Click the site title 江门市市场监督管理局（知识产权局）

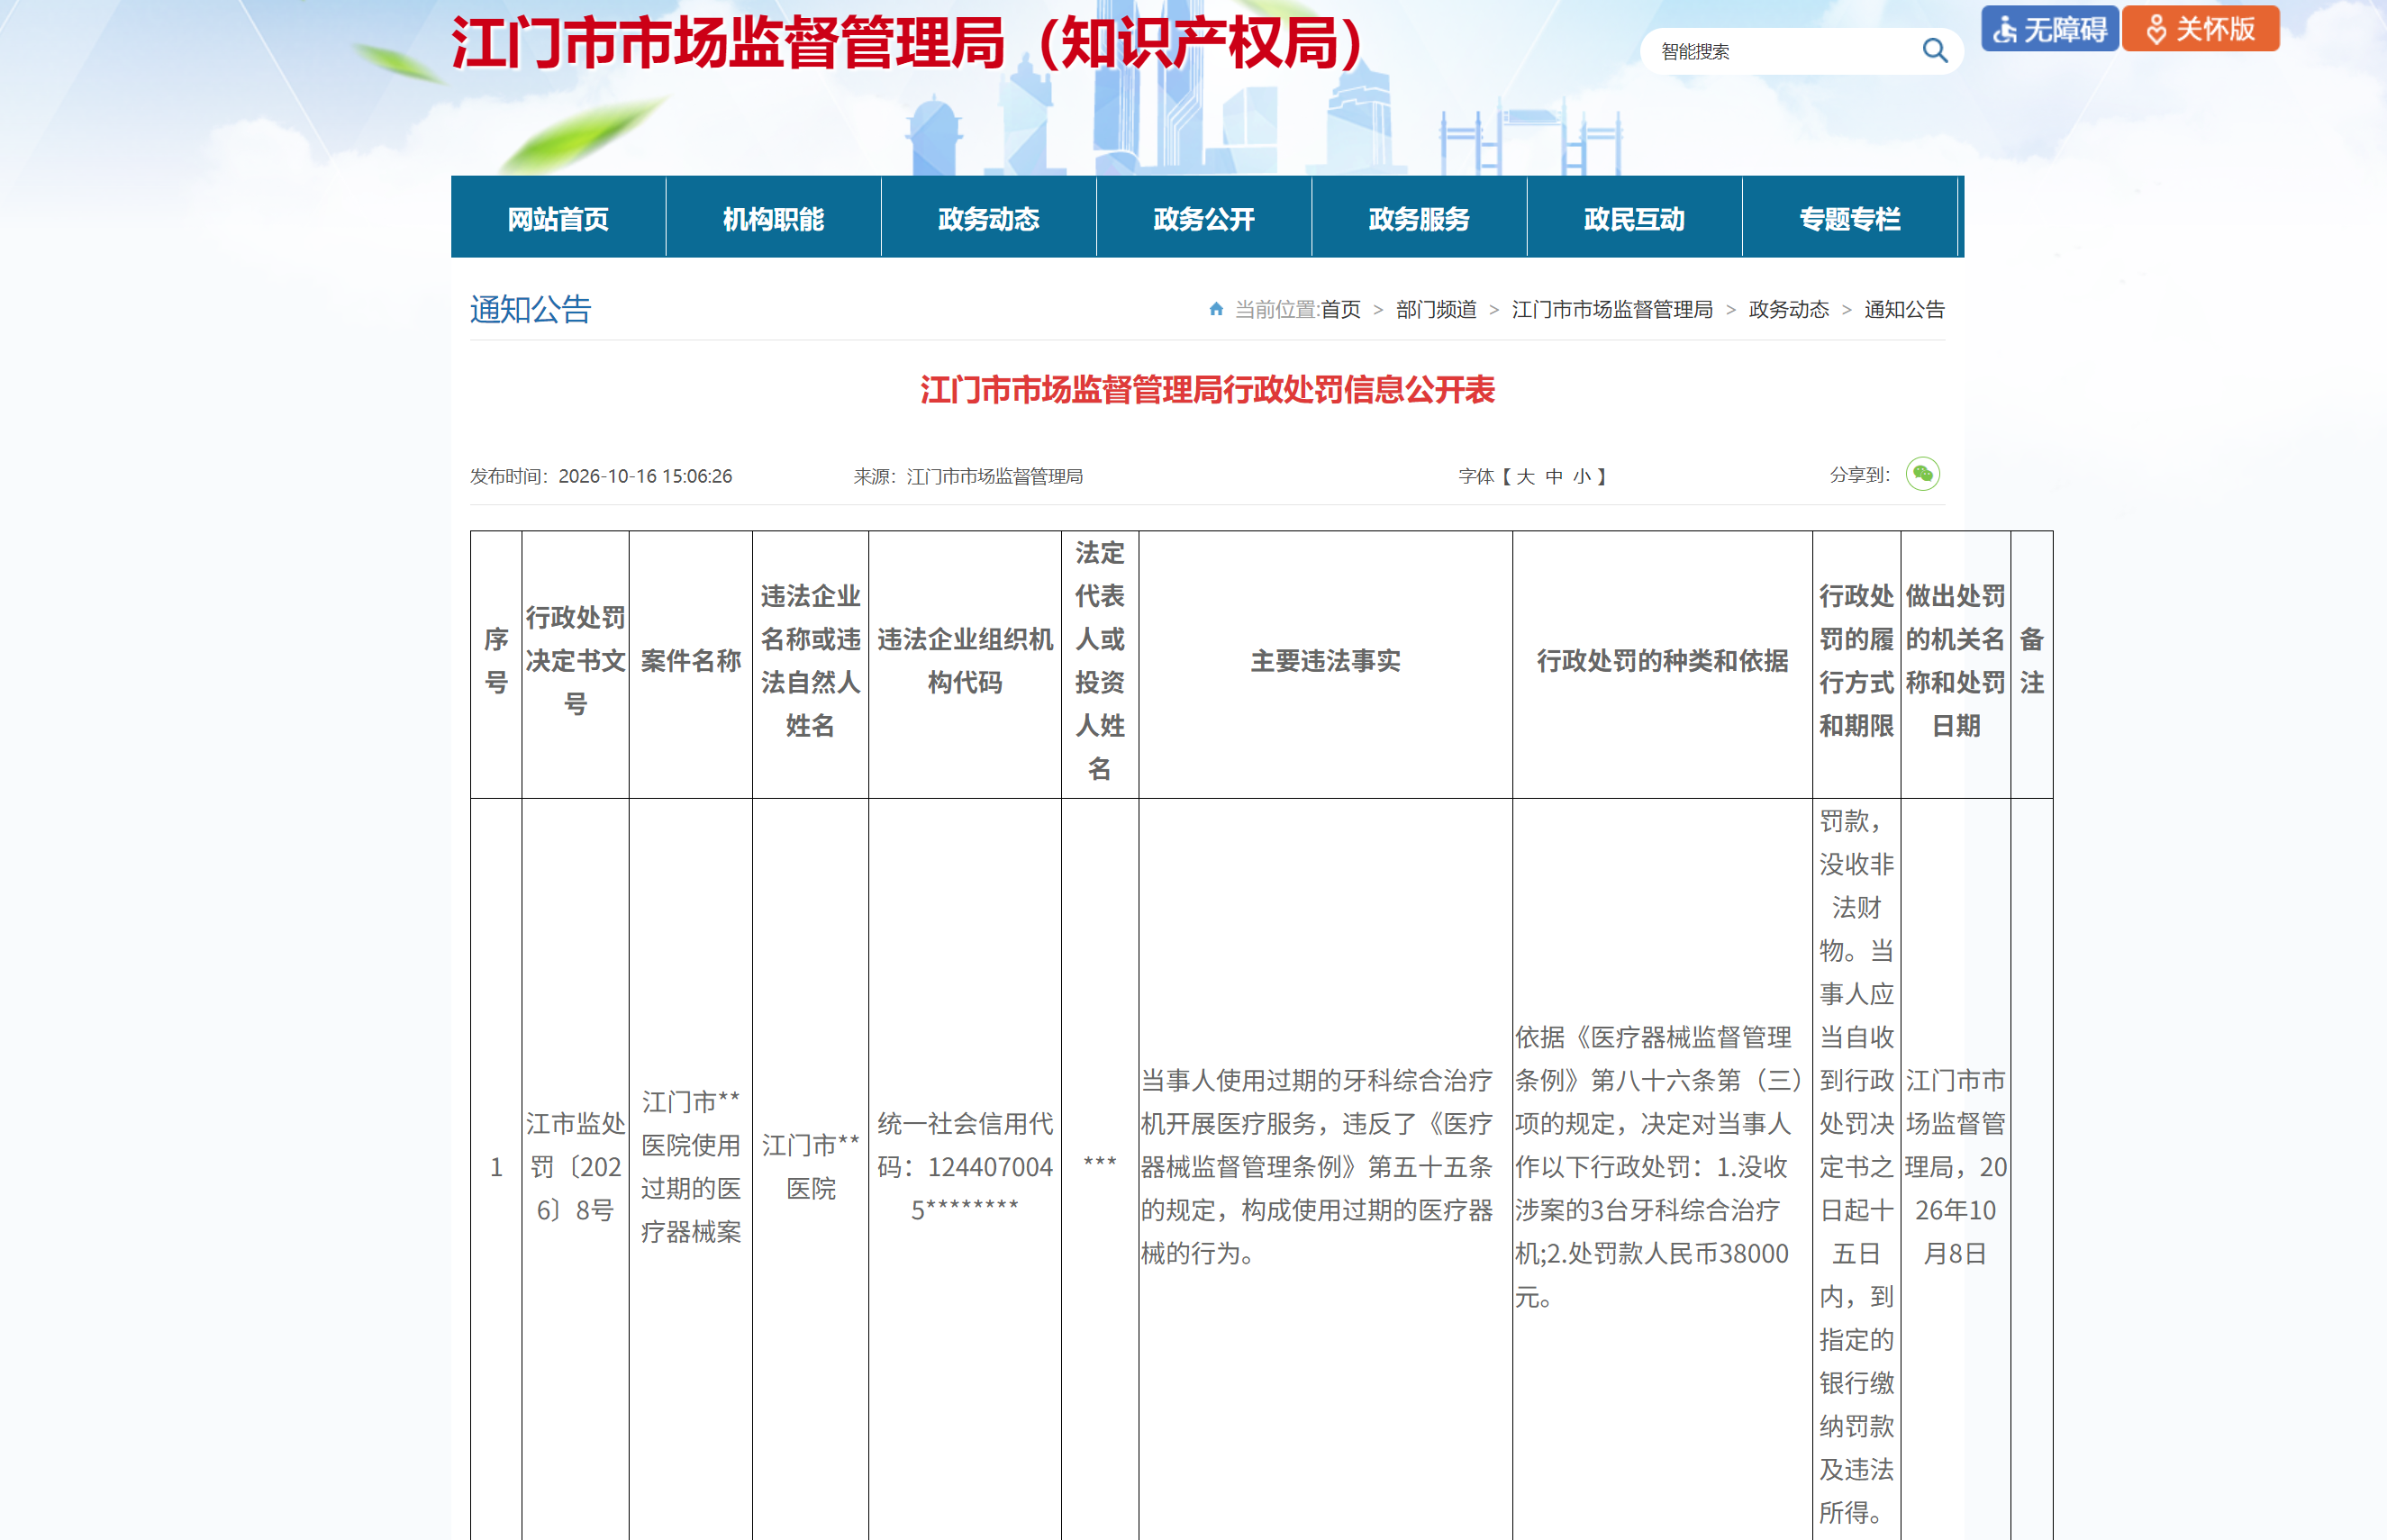coord(909,44)
